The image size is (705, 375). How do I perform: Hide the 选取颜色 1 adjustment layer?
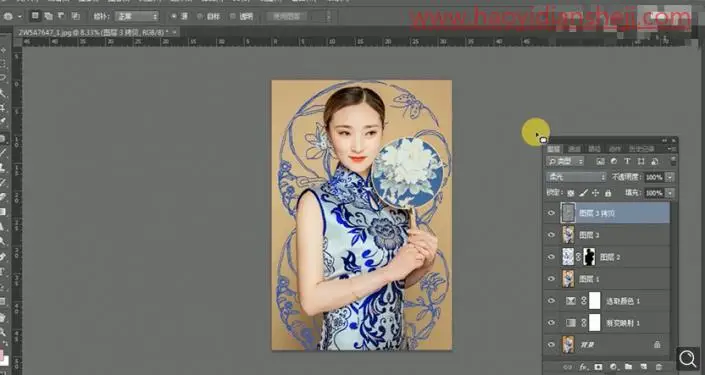click(x=551, y=301)
